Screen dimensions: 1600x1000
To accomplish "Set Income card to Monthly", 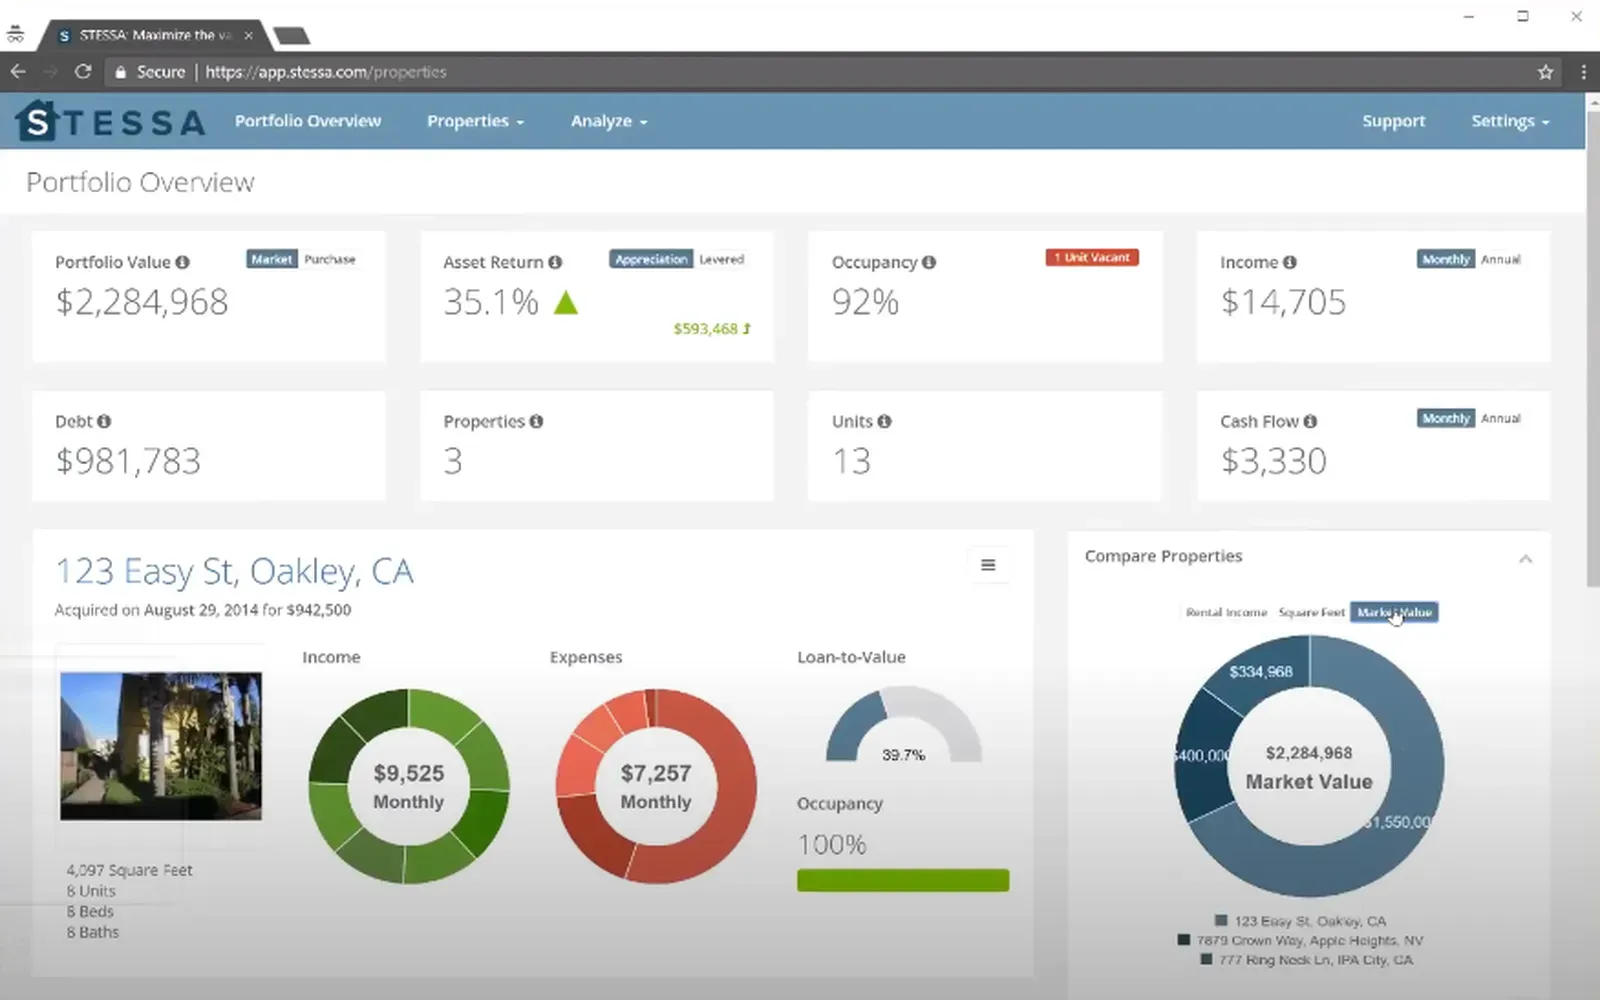I will click(x=1446, y=259).
